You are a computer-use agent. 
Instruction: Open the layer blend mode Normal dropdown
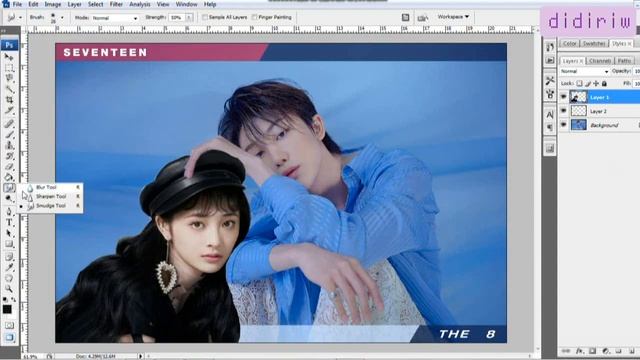click(x=584, y=71)
